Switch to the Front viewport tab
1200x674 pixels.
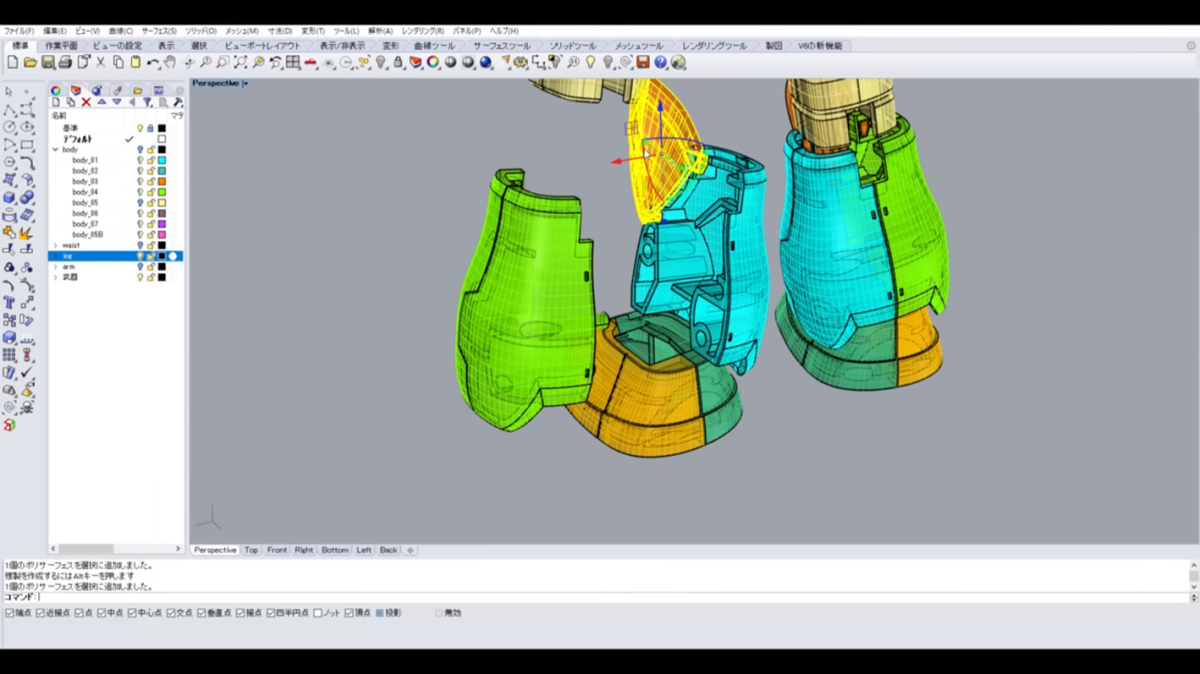click(x=277, y=550)
